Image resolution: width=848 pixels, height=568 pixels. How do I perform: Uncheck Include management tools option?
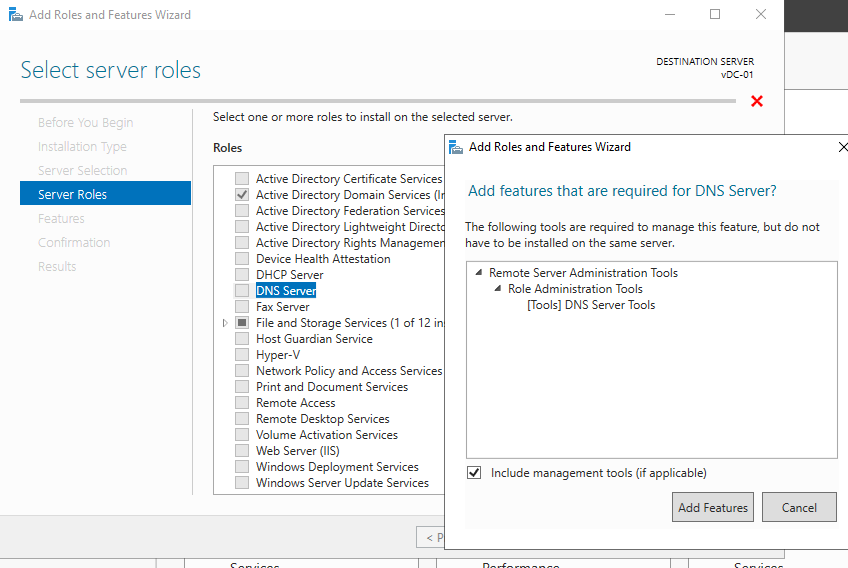coord(474,473)
